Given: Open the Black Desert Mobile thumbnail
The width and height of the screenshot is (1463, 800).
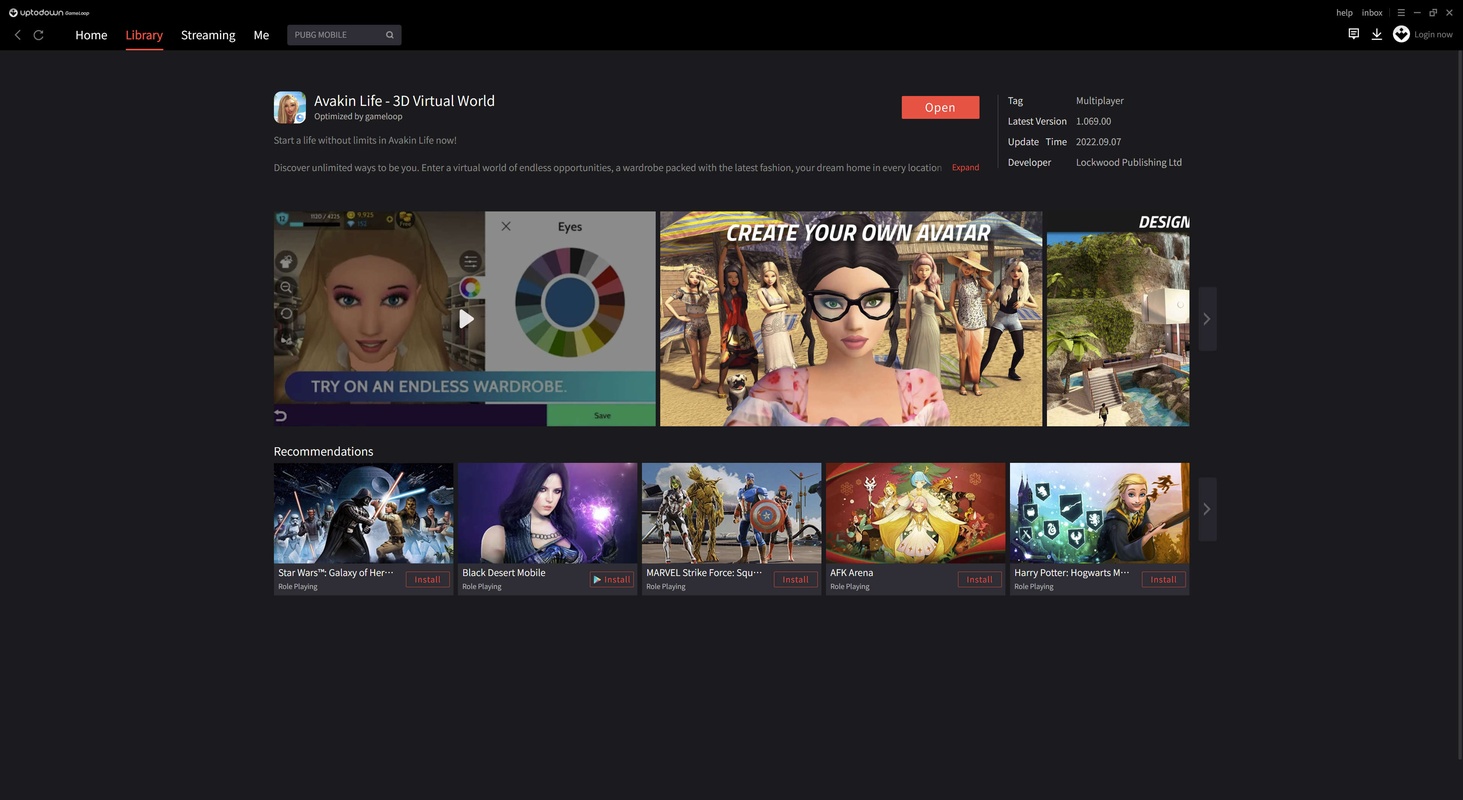Looking at the screenshot, I should tap(548, 513).
